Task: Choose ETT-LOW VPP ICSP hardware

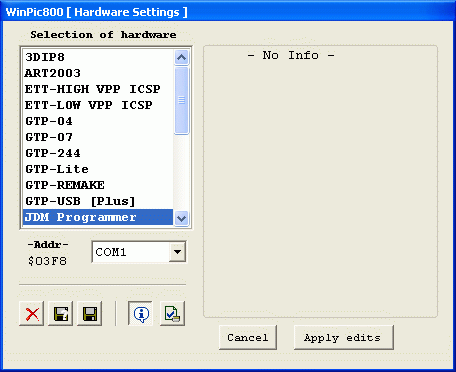Action: coord(98,105)
